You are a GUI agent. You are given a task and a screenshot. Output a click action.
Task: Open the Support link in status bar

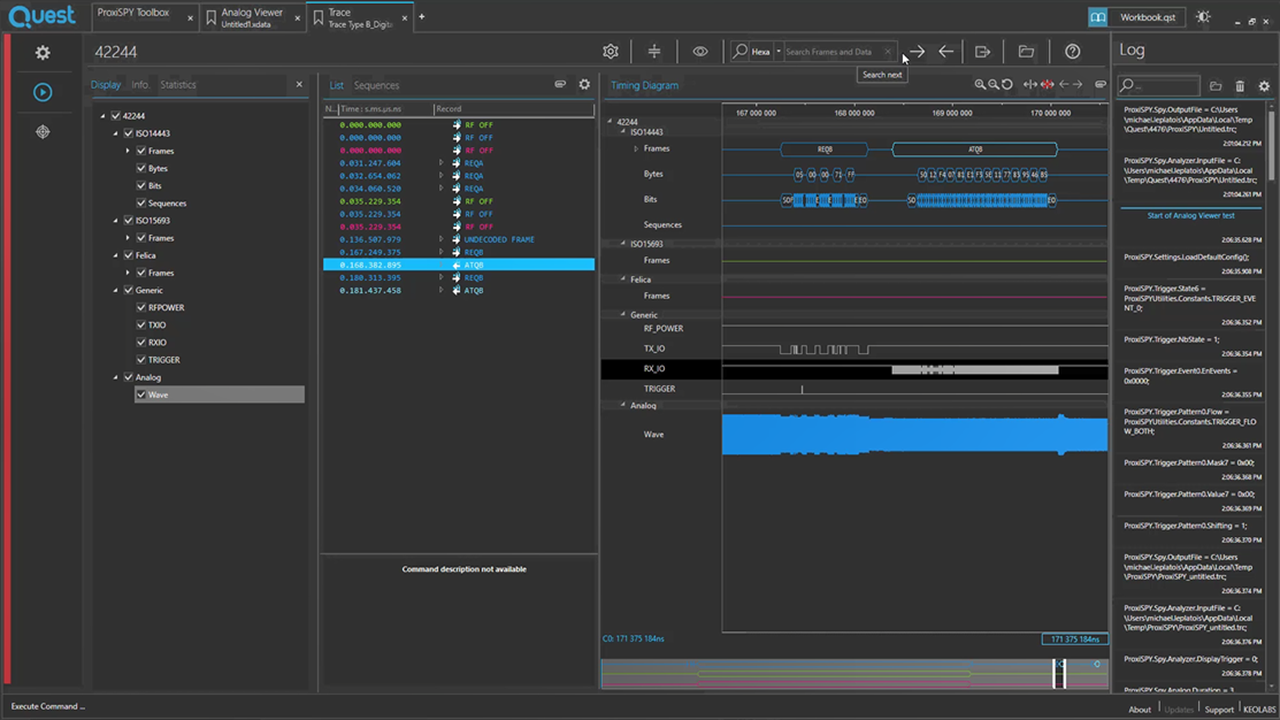pos(1219,710)
